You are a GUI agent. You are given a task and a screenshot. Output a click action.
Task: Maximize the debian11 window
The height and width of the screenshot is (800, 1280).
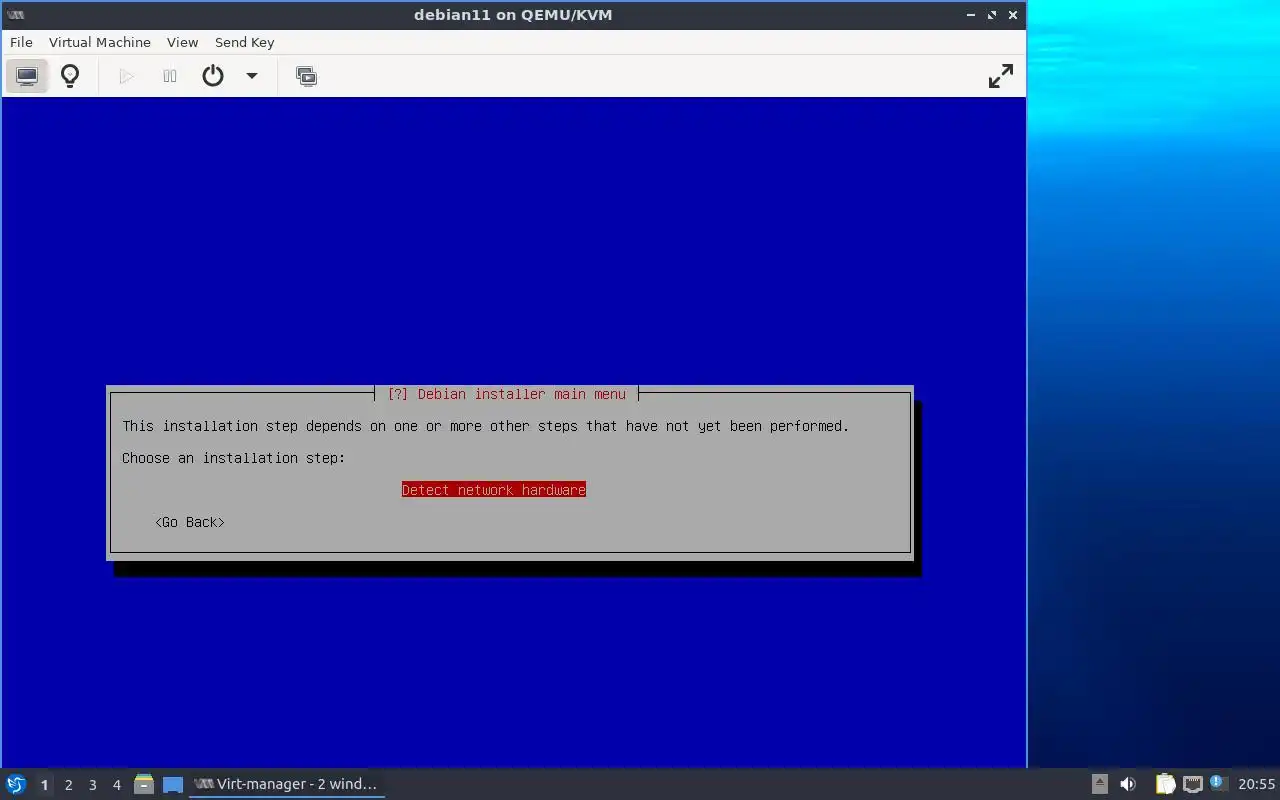pos(992,15)
